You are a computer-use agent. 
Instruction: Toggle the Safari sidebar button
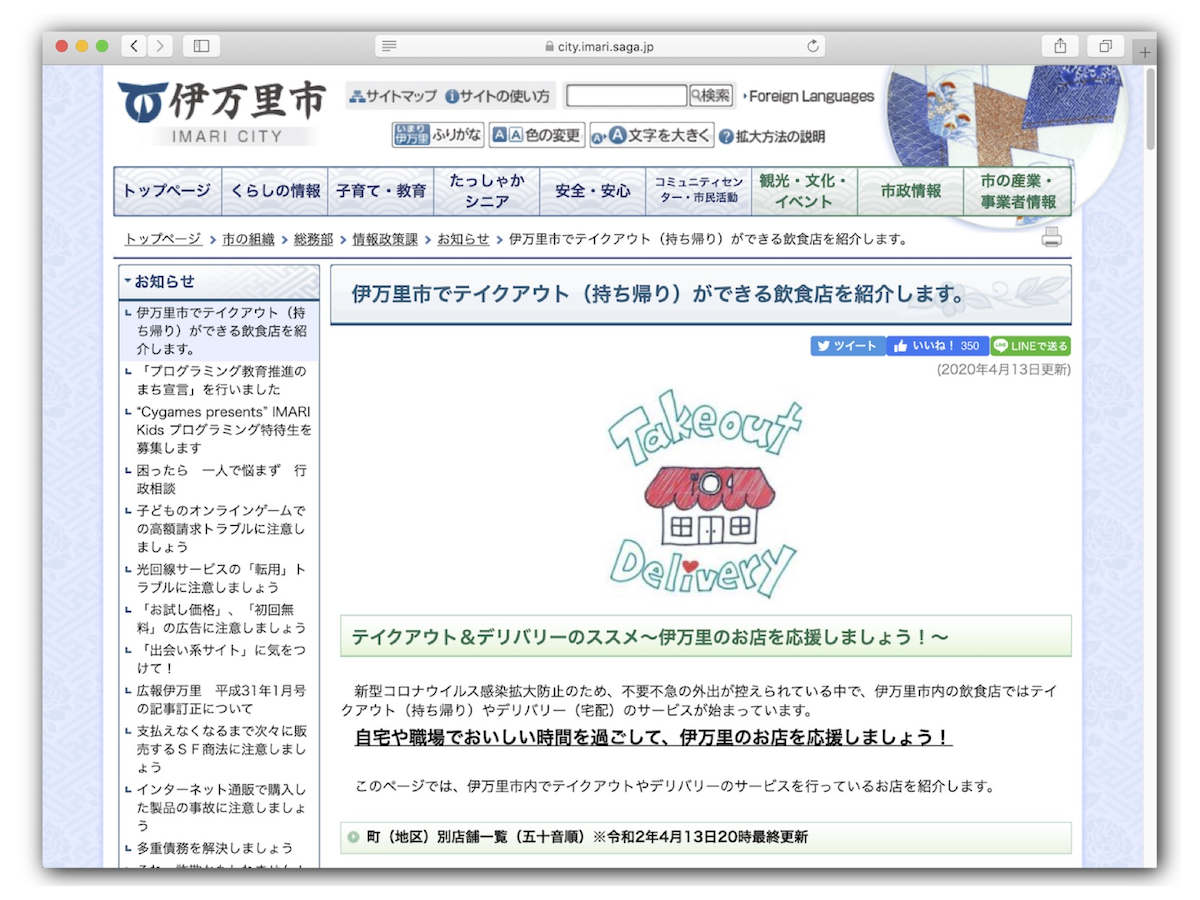coord(201,46)
